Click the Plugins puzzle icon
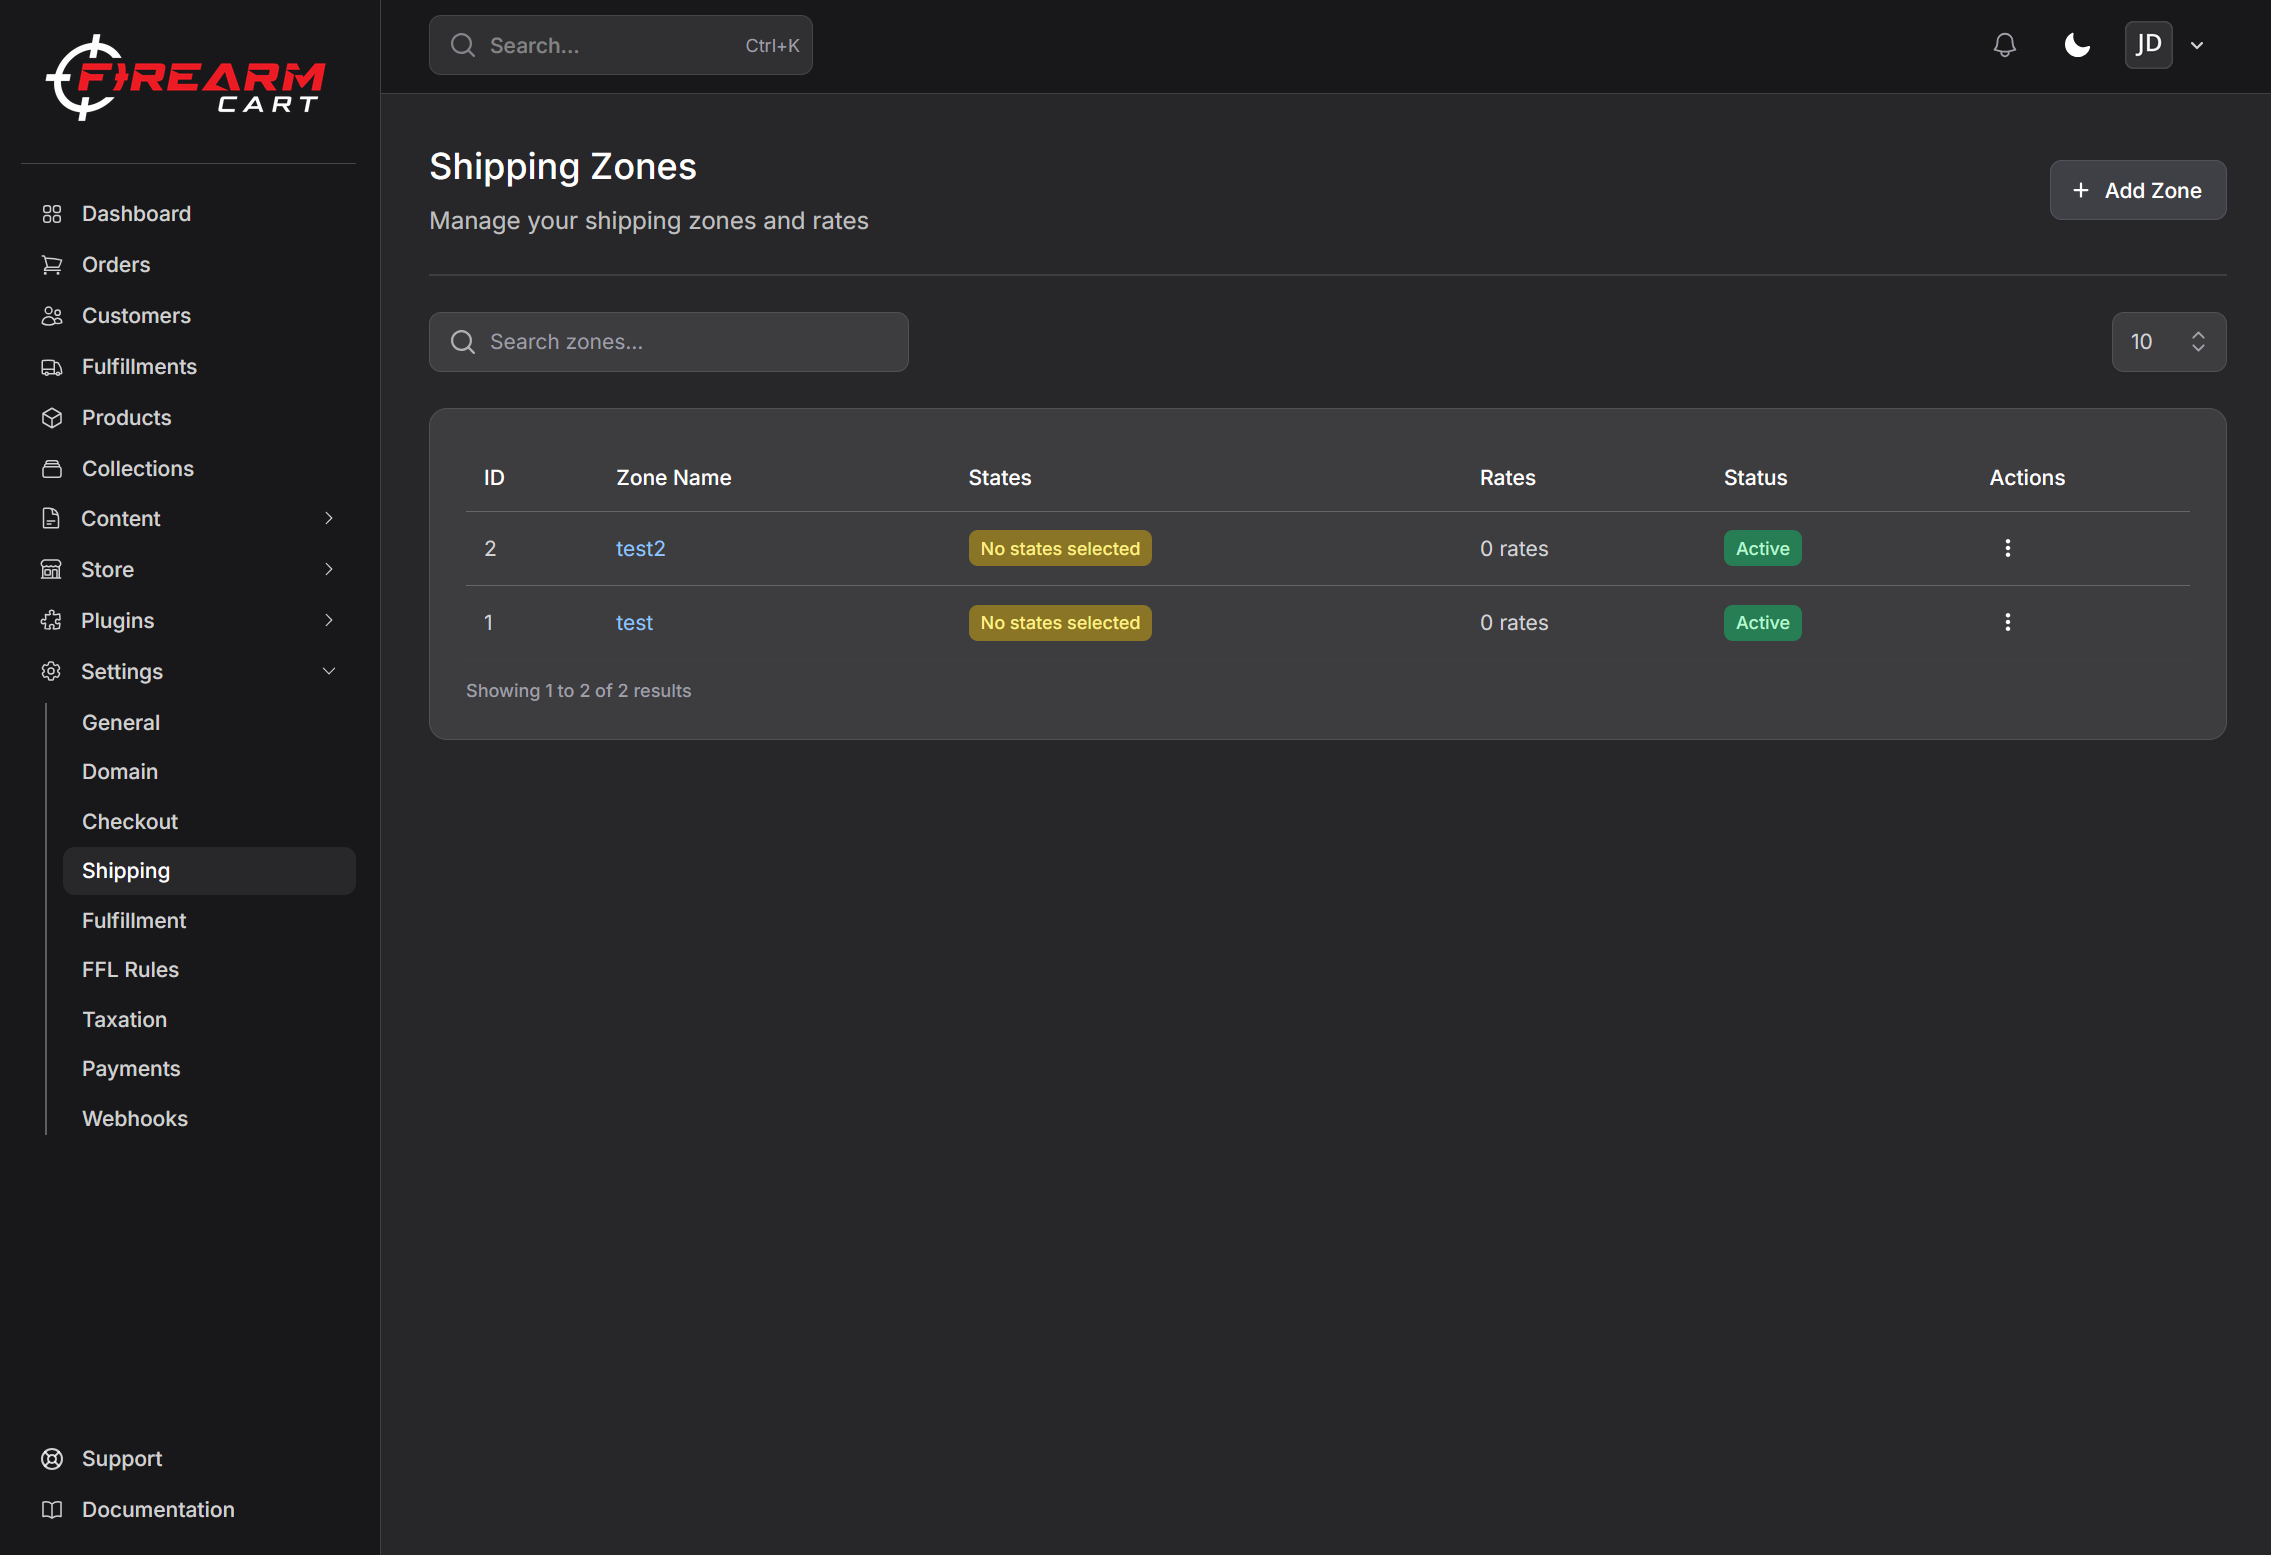 coord(52,620)
